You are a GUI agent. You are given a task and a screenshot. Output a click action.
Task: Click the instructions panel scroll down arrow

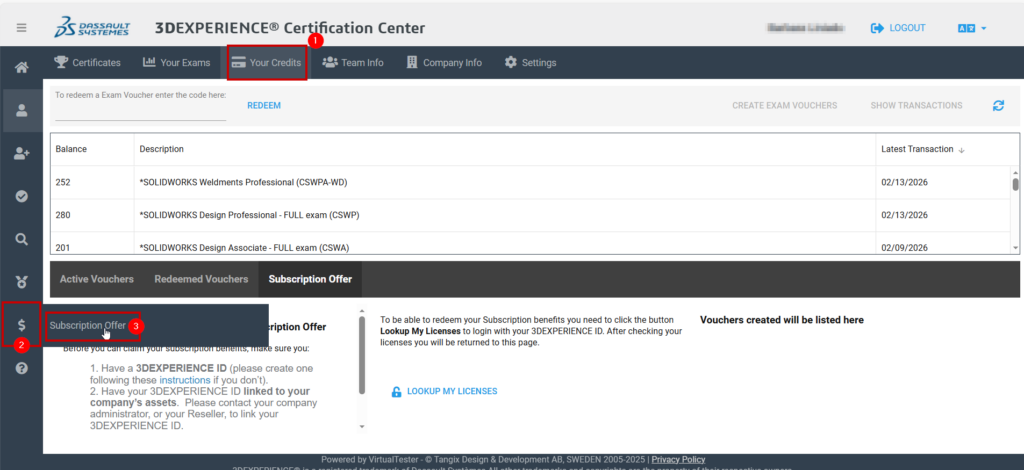pyautogui.click(x=362, y=426)
